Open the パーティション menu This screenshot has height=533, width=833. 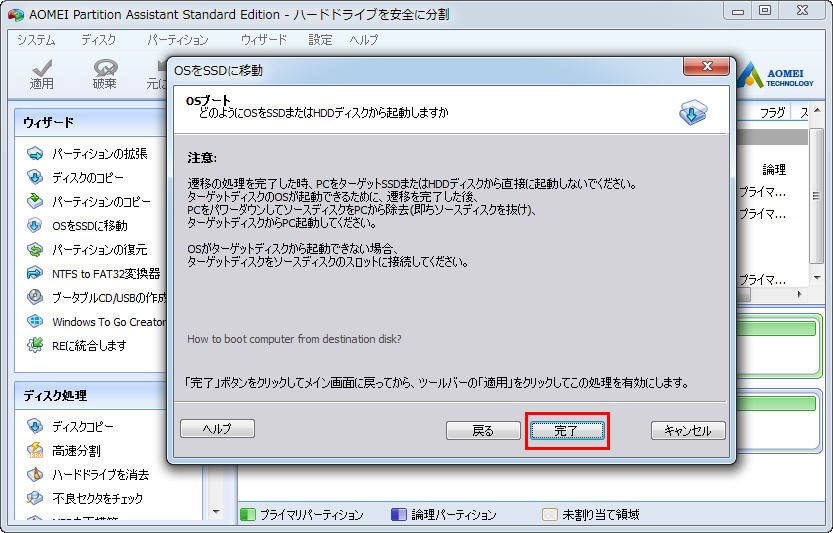coord(178,40)
